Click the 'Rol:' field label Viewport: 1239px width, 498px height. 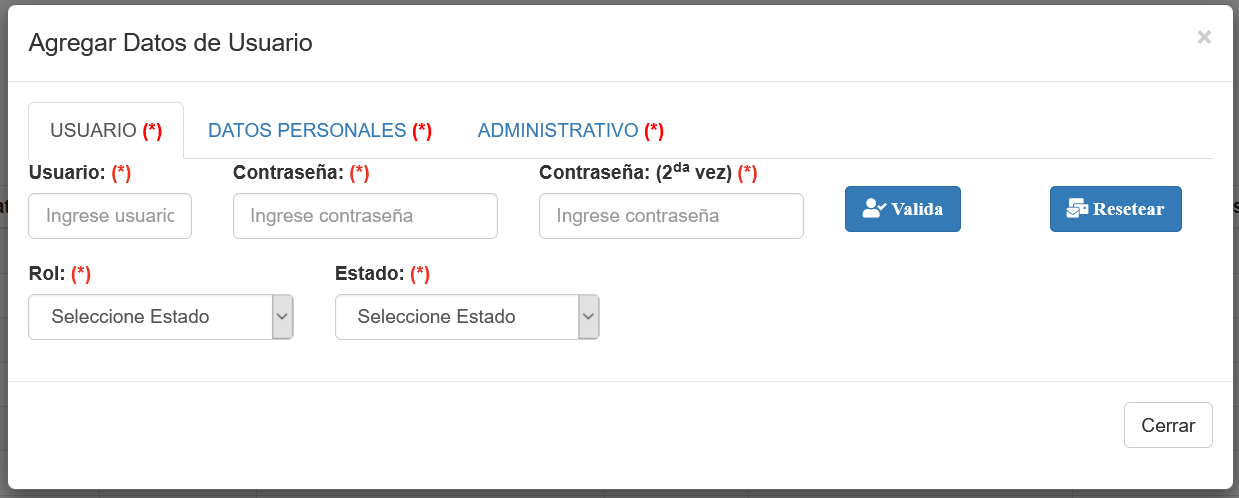48,273
